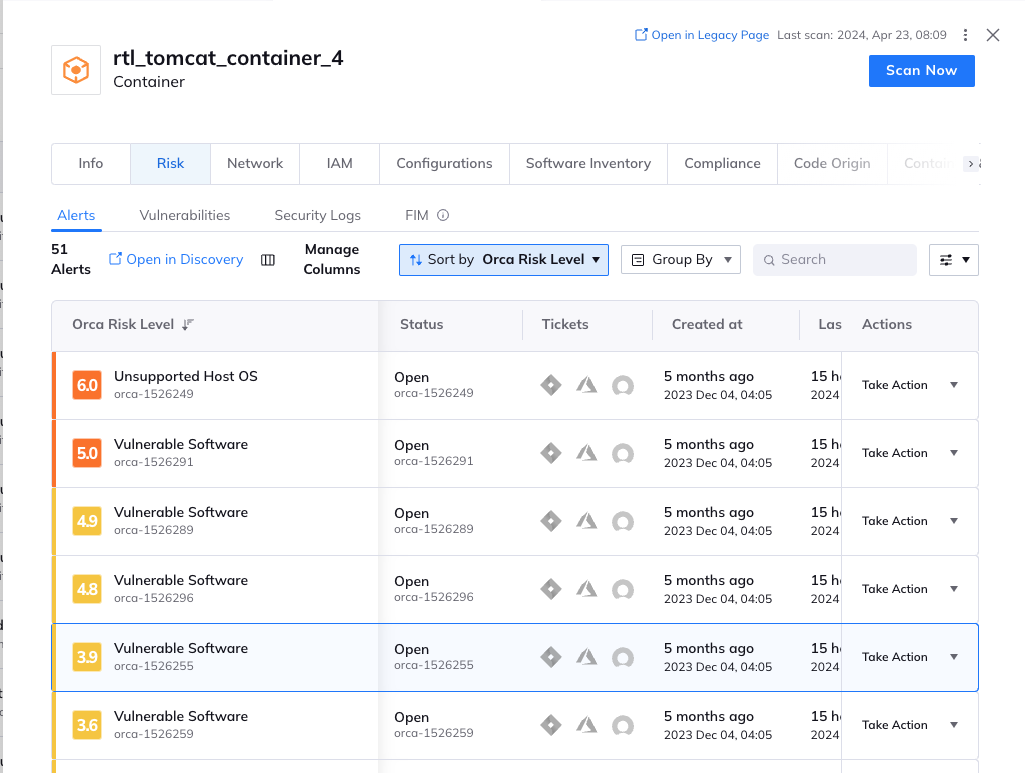Viewport: 1025px width, 773px height.
Task: Open the Vulnerabilities sub-tab
Action: pyautogui.click(x=185, y=215)
